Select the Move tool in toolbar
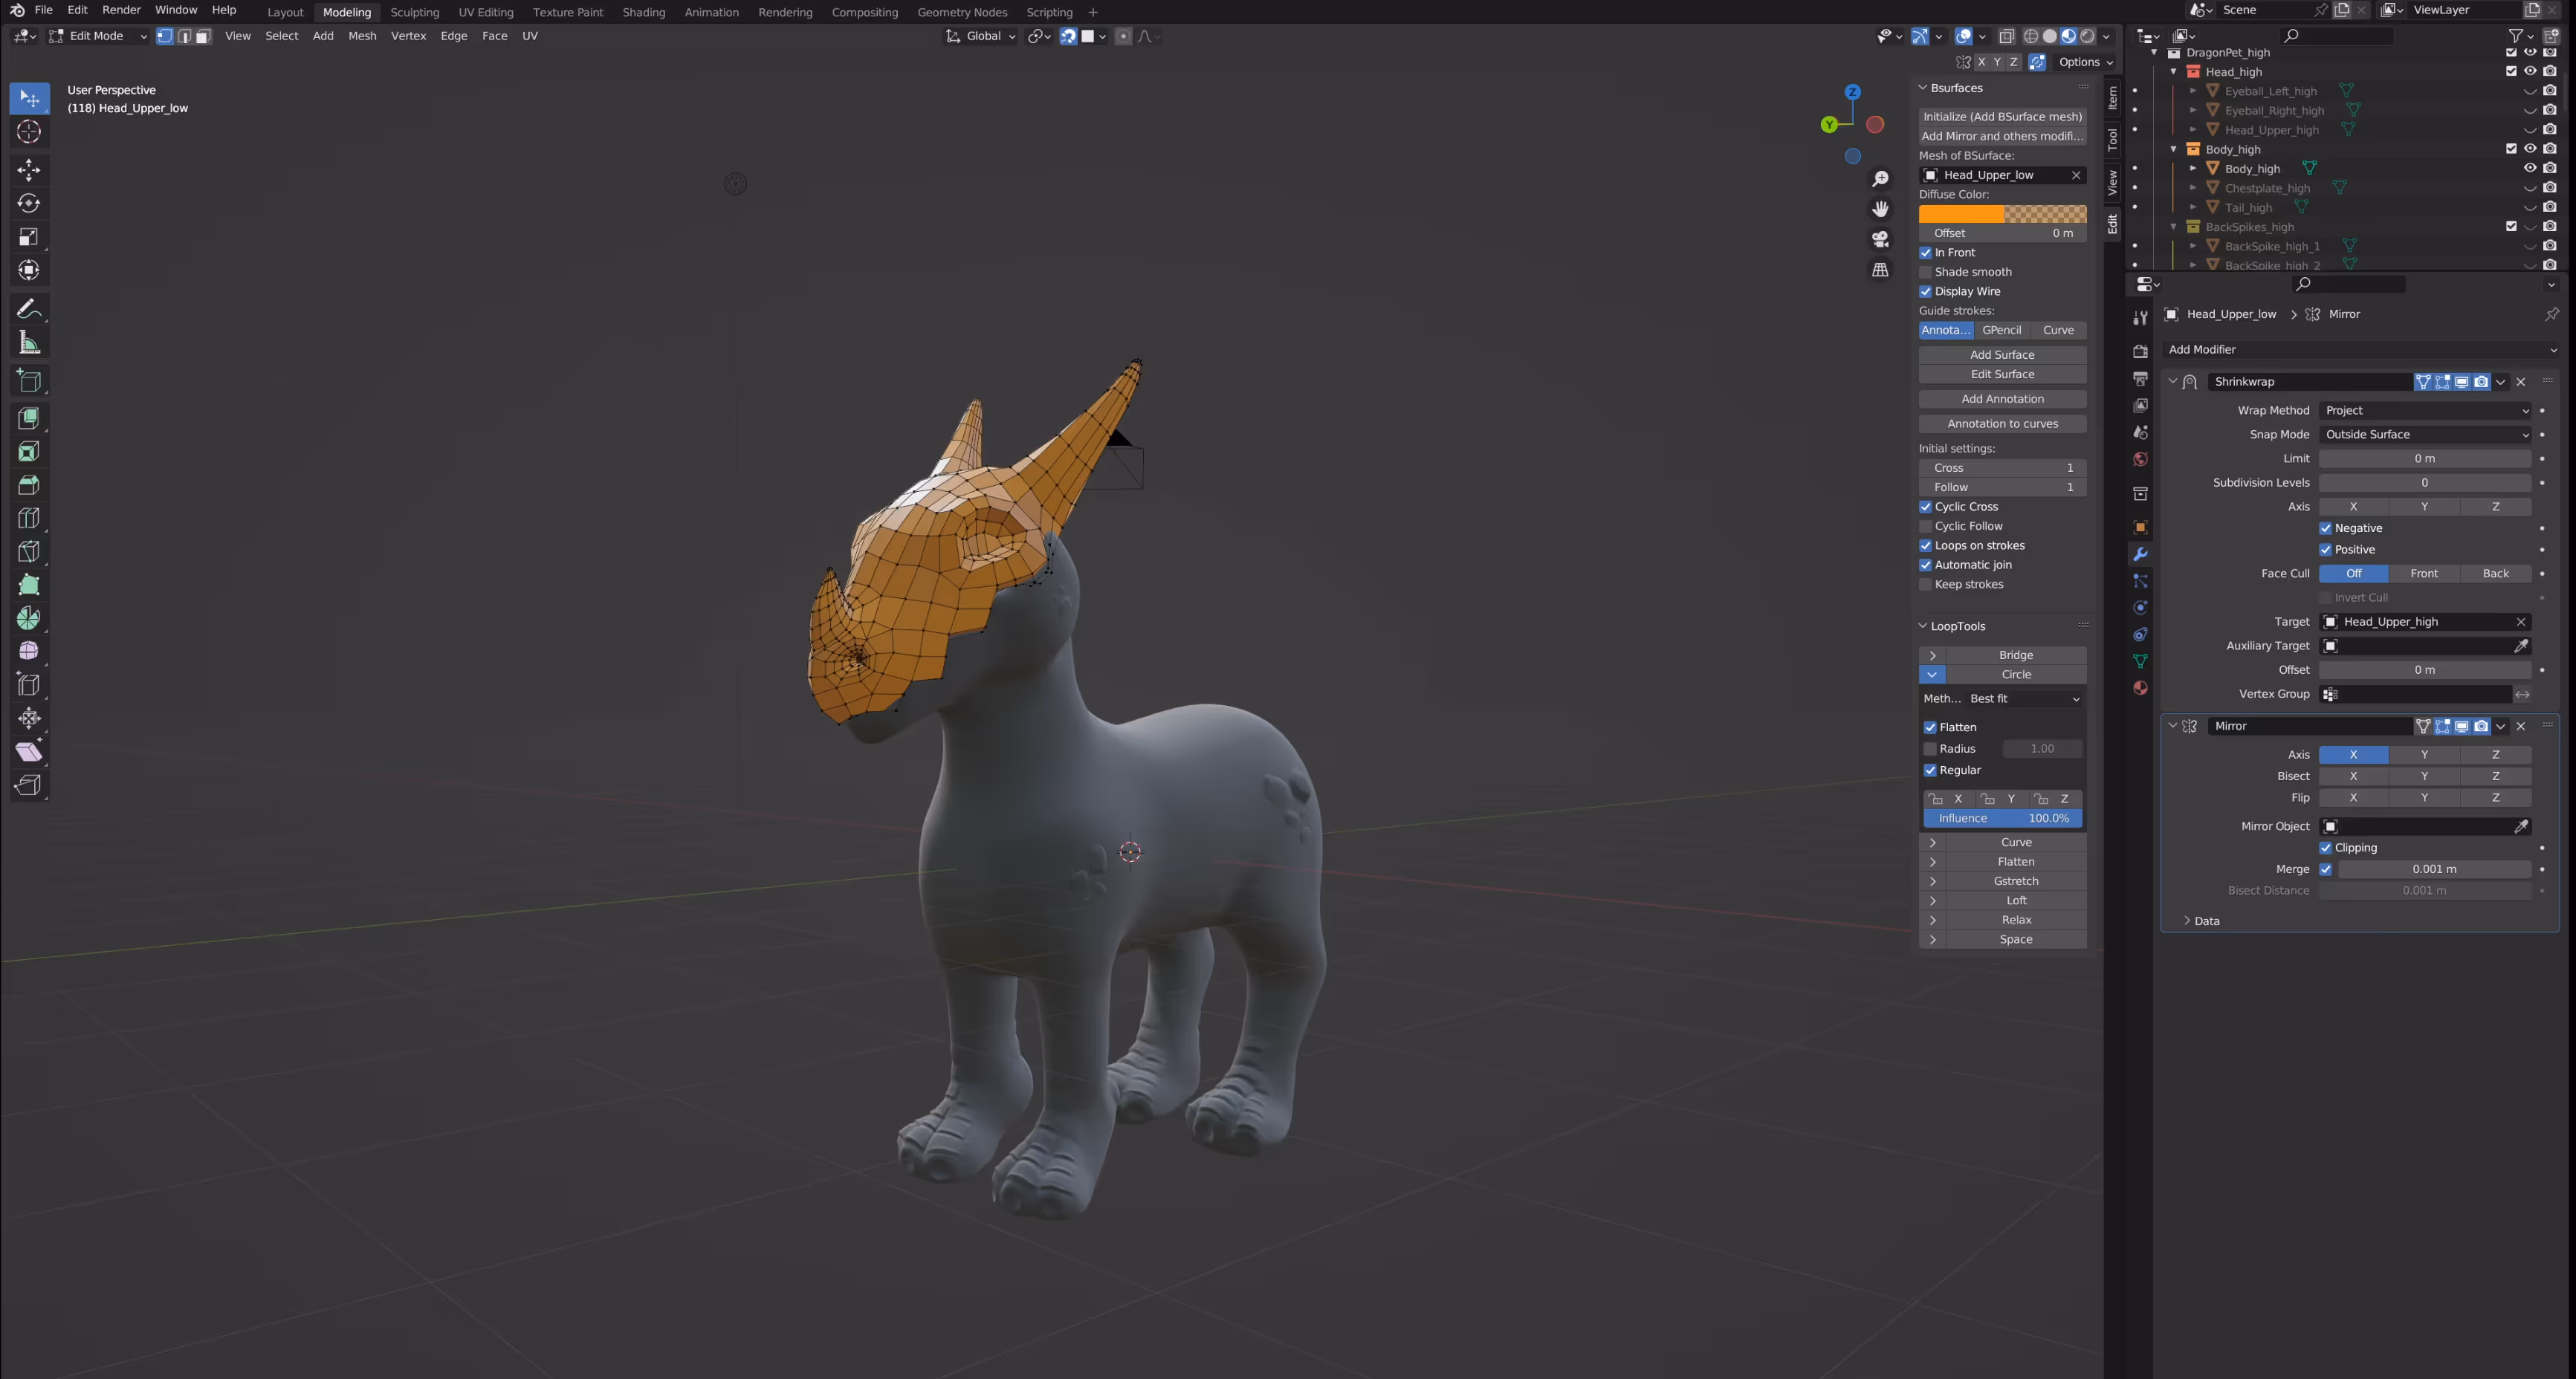Image resolution: width=2576 pixels, height=1379 pixels. [29, 169]
